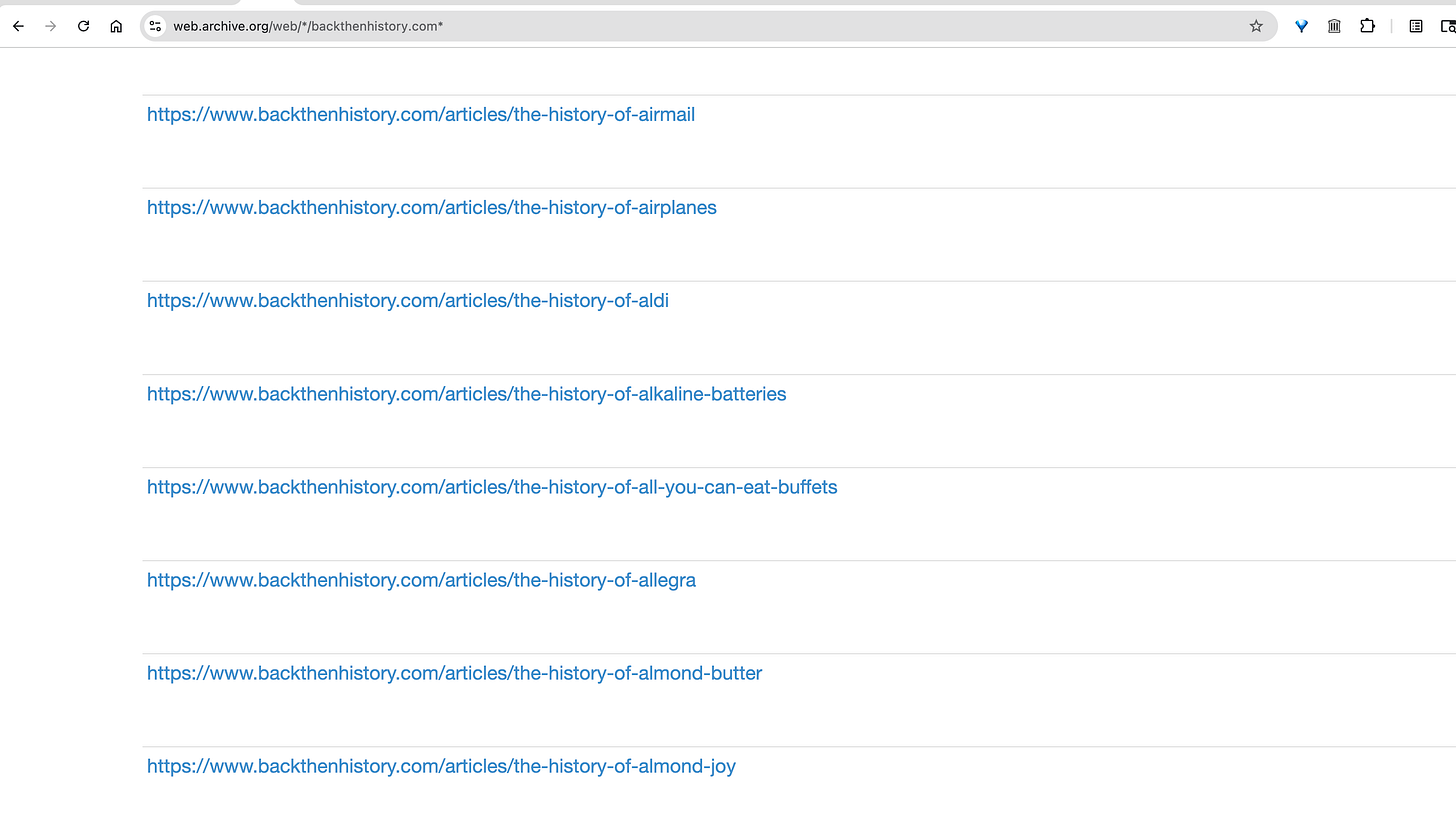Open the-history-of-almond-joy archive link
Screen dimensions: 1456x831
pos(441,766)
